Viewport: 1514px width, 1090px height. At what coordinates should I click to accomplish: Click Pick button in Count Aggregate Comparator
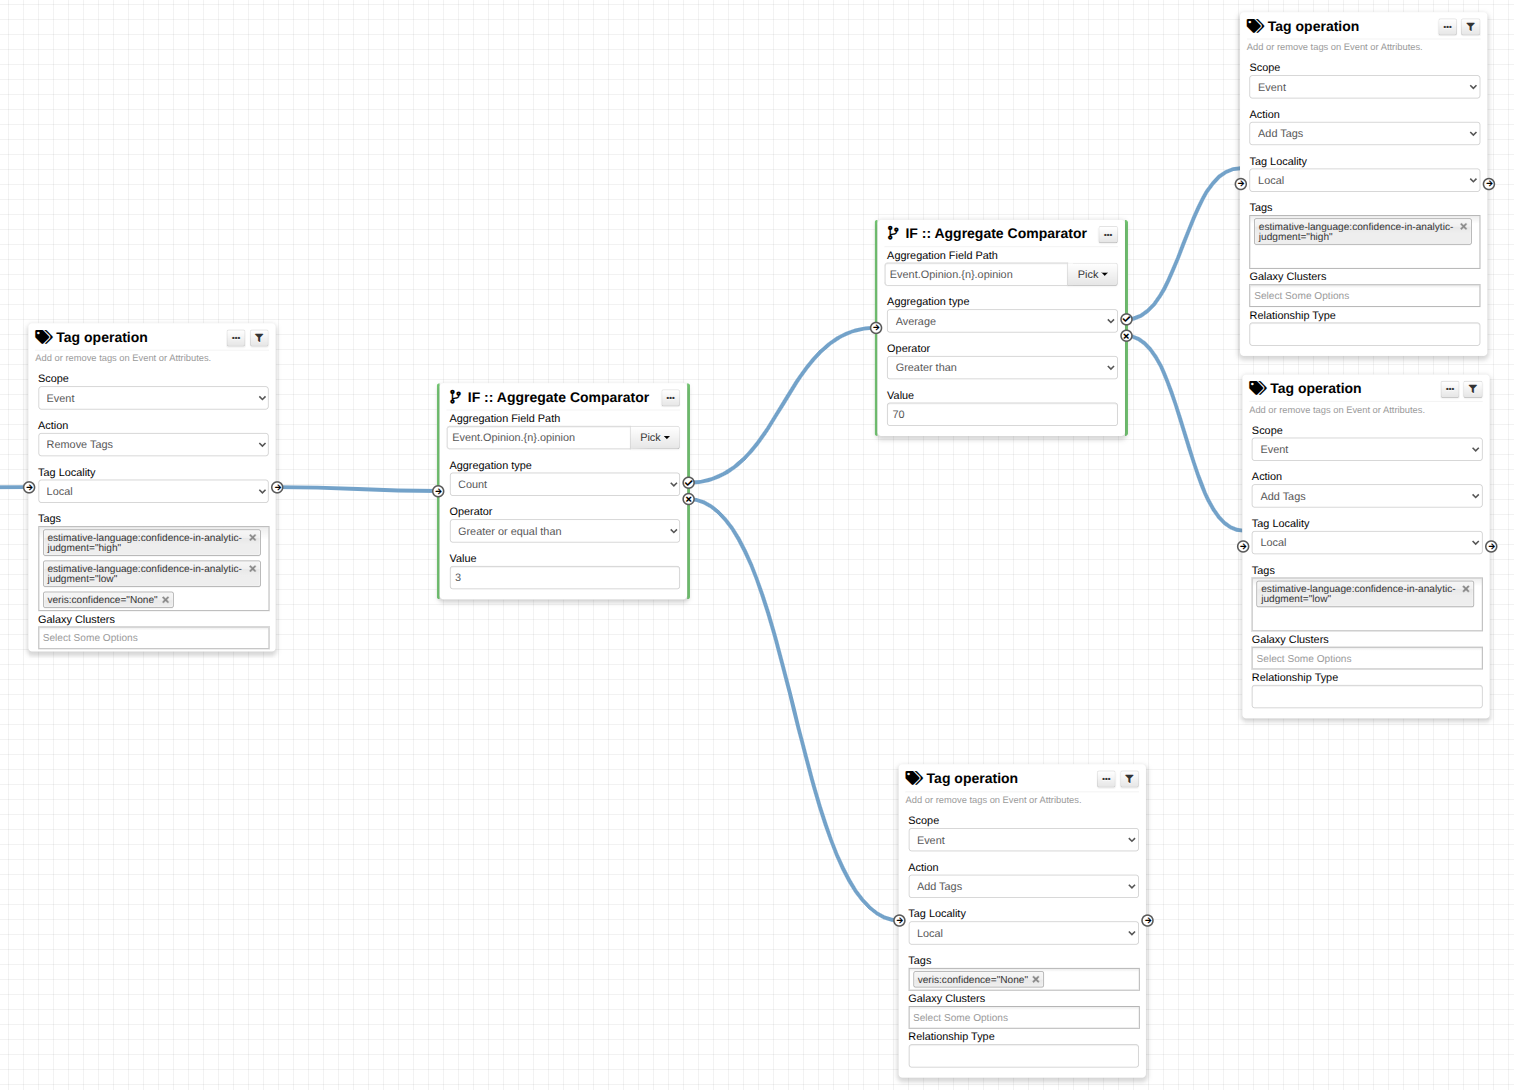coord(655,438)
